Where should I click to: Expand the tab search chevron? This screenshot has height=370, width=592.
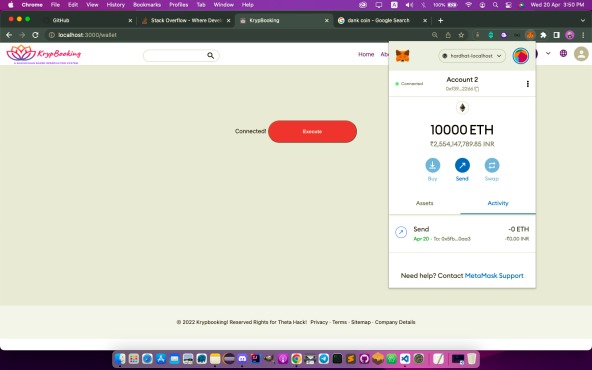point(583,20)
